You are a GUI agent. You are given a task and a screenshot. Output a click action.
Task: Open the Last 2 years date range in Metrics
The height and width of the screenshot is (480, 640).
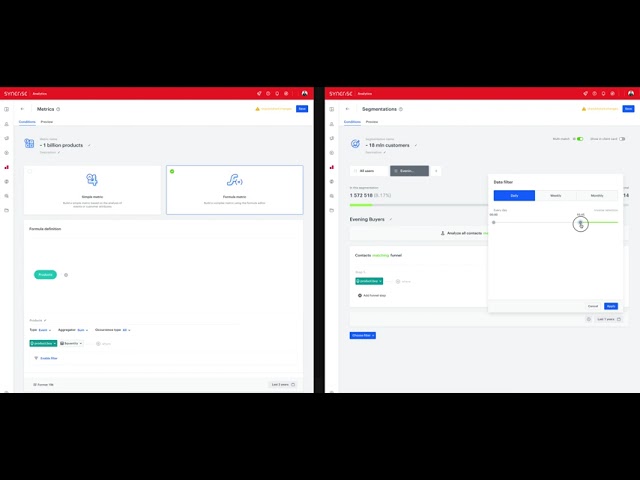(283, 384)
